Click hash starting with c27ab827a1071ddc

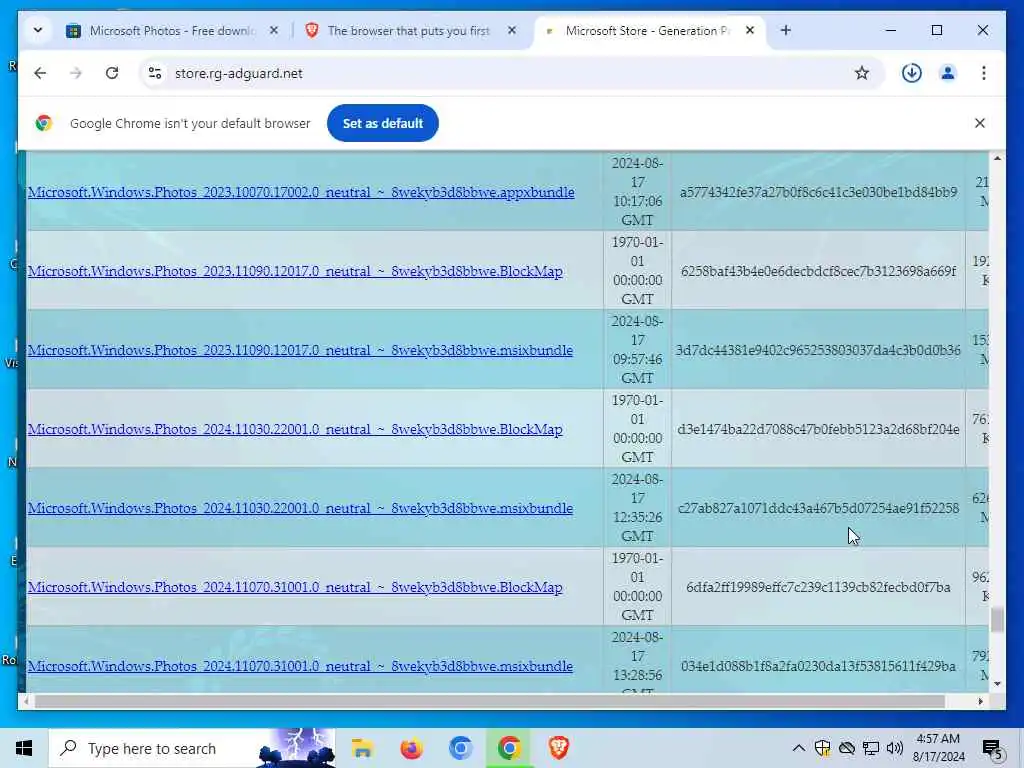[818, 508]
